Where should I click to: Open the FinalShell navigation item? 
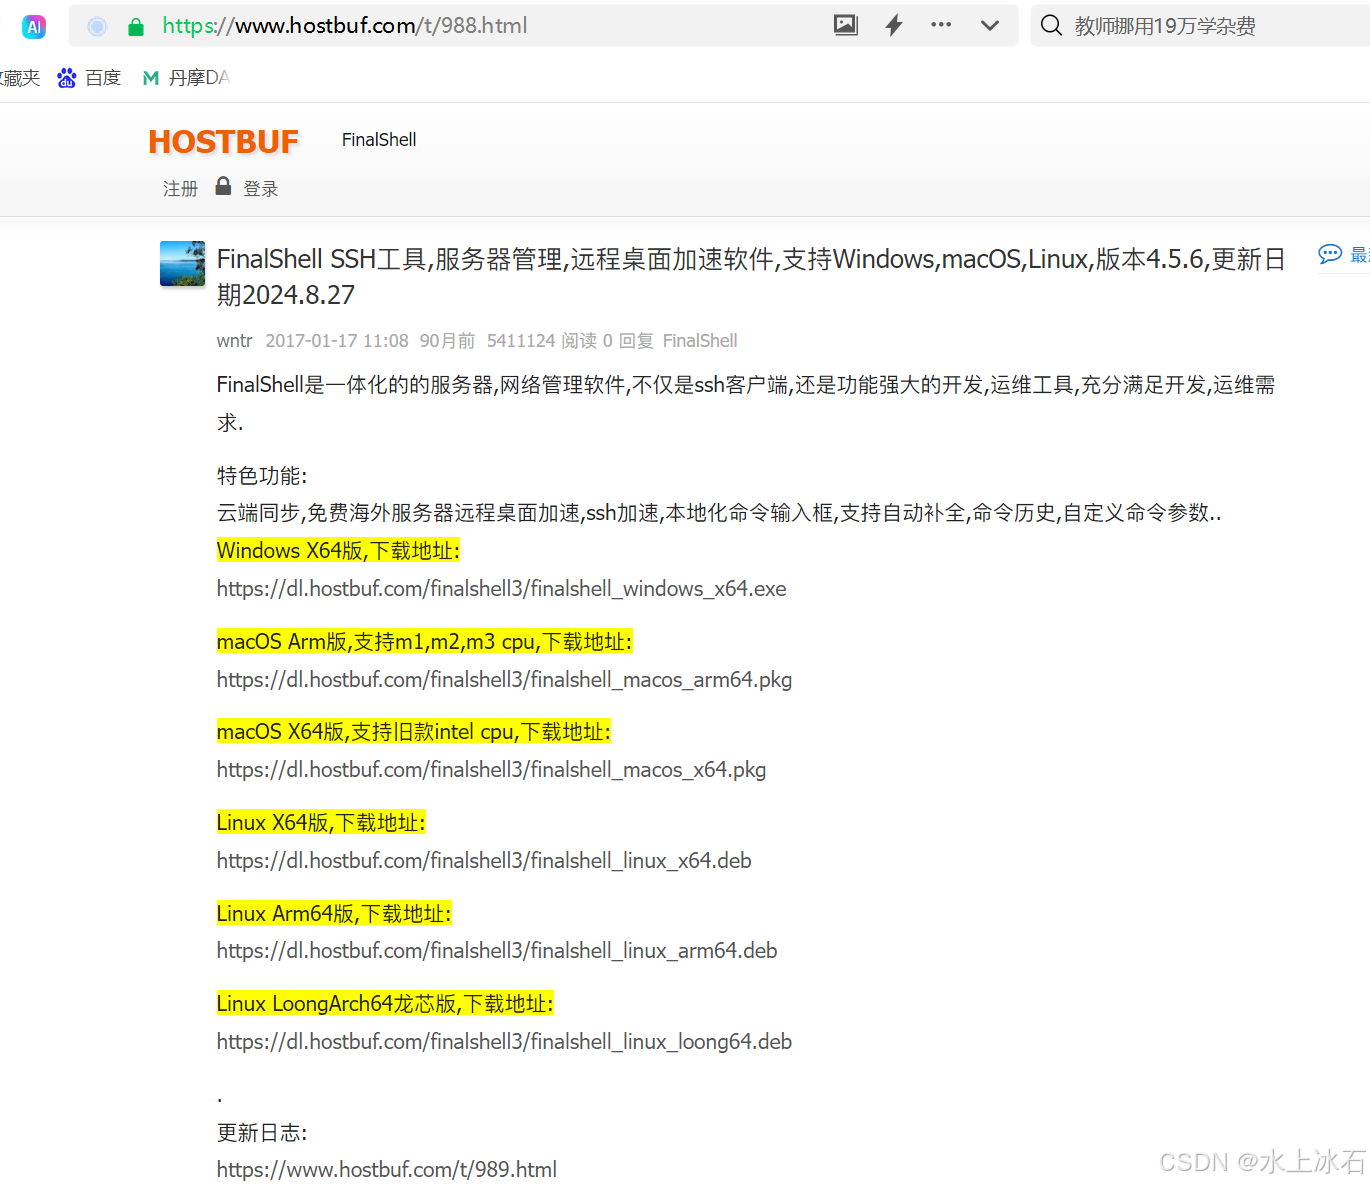tap(379, 140)
